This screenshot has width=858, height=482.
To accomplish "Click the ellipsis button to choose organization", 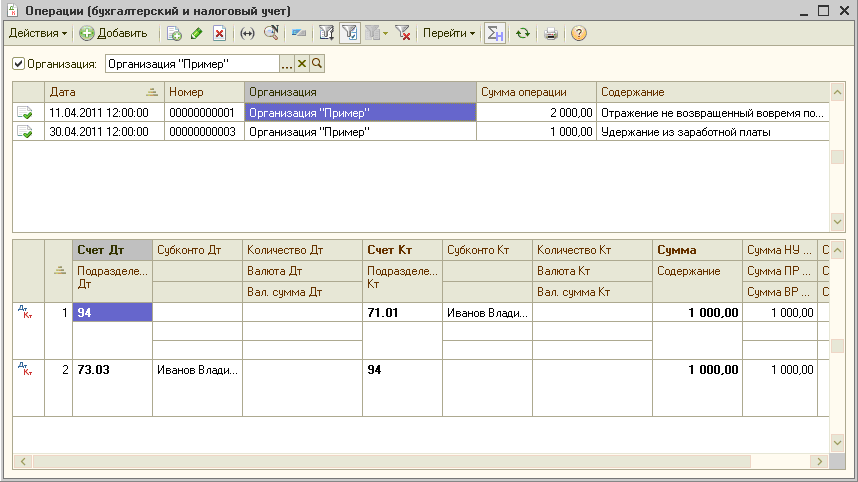I will click(x=287, y=64).
